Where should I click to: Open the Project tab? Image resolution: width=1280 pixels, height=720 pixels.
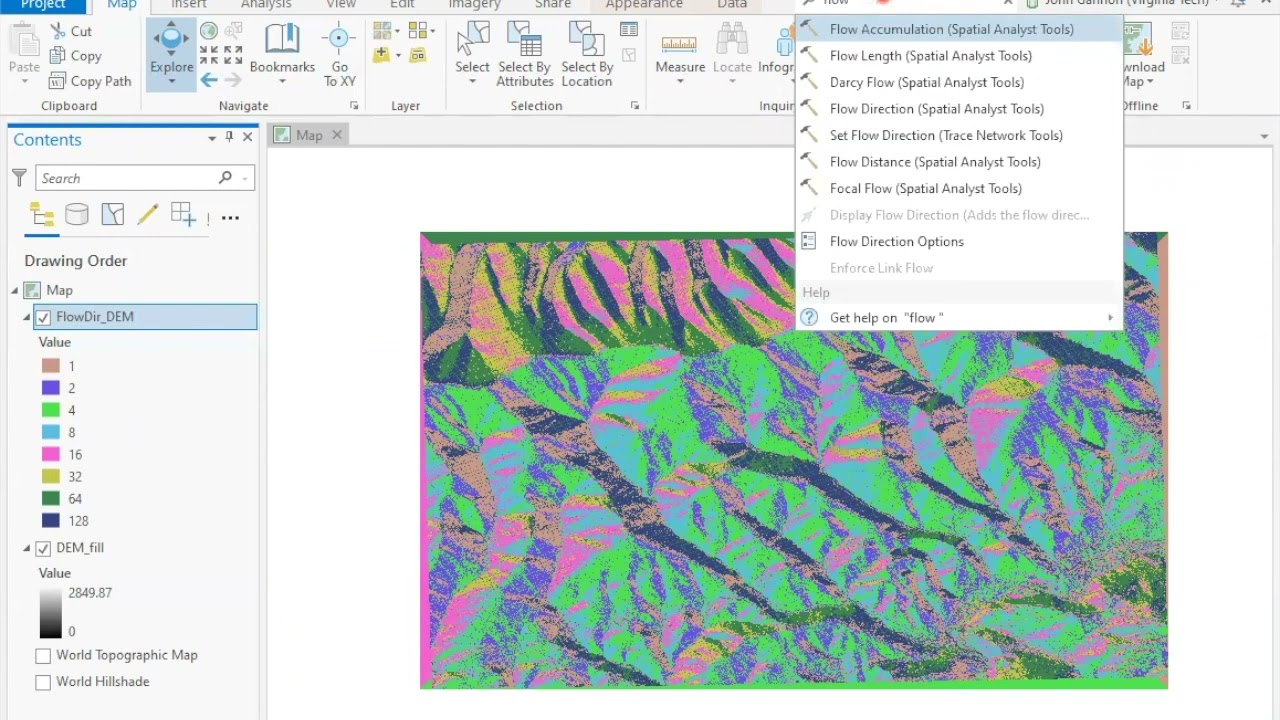point(44,5)
